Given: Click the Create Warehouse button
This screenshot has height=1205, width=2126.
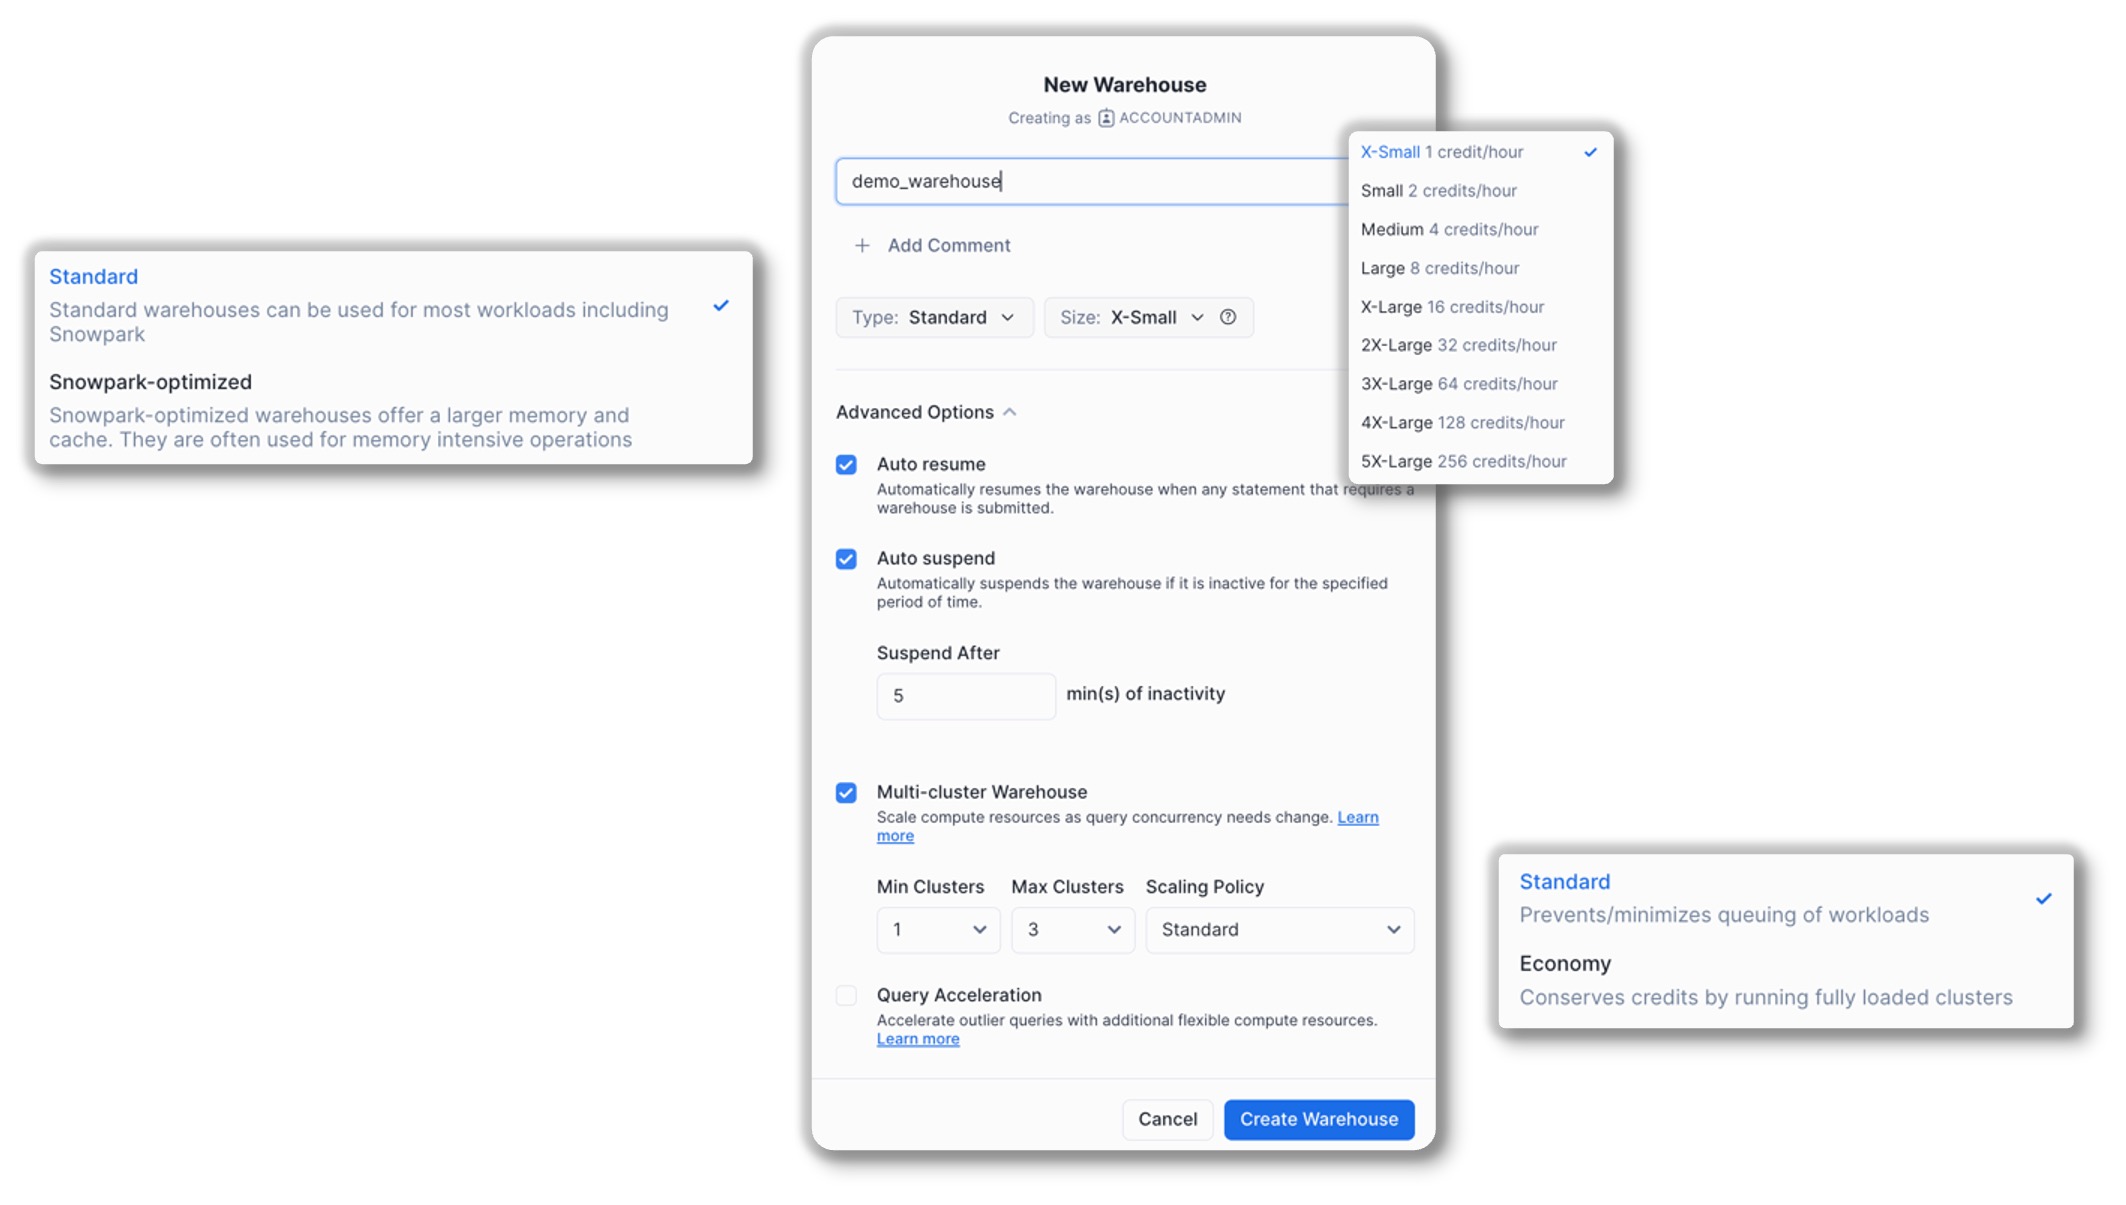Looking at the screenshot, I should click(1318, 1119).
